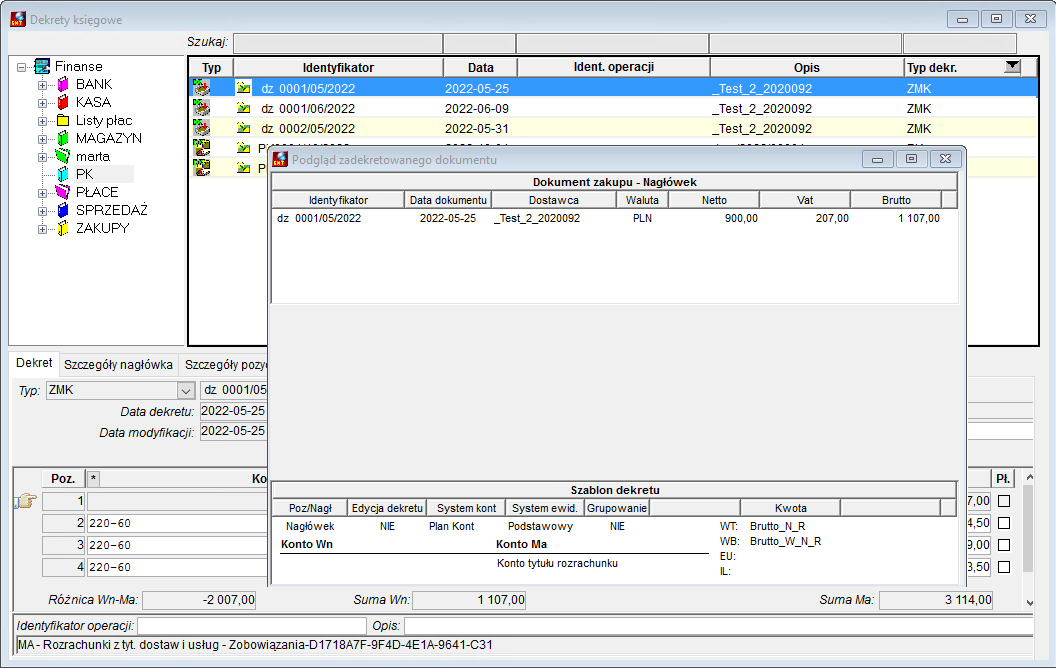Sort by the Identyfikator column header
The image size is (1056, 668).
[338, 67]
